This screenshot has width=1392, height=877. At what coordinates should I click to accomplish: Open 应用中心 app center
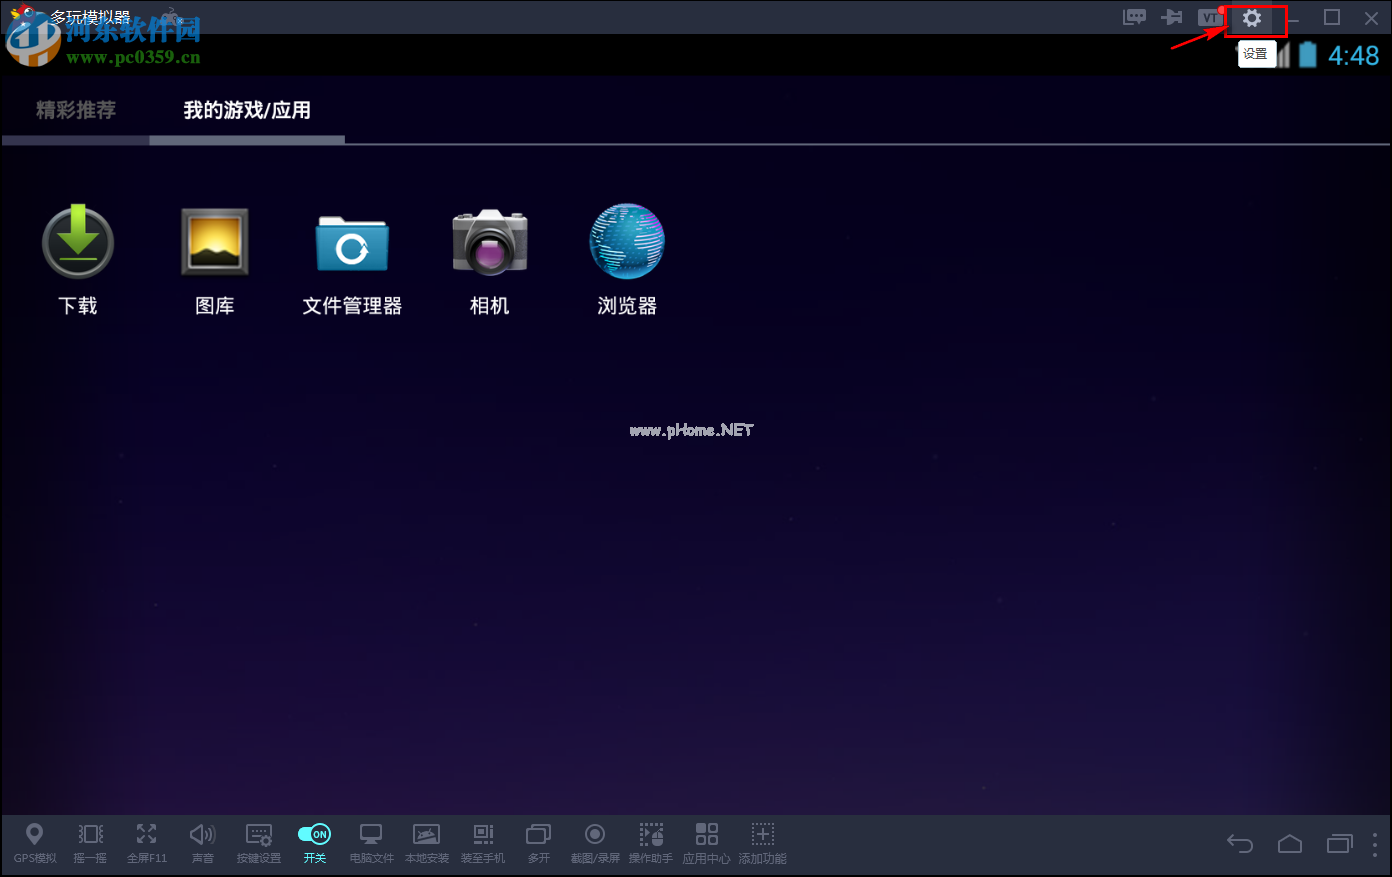[706, 841]
